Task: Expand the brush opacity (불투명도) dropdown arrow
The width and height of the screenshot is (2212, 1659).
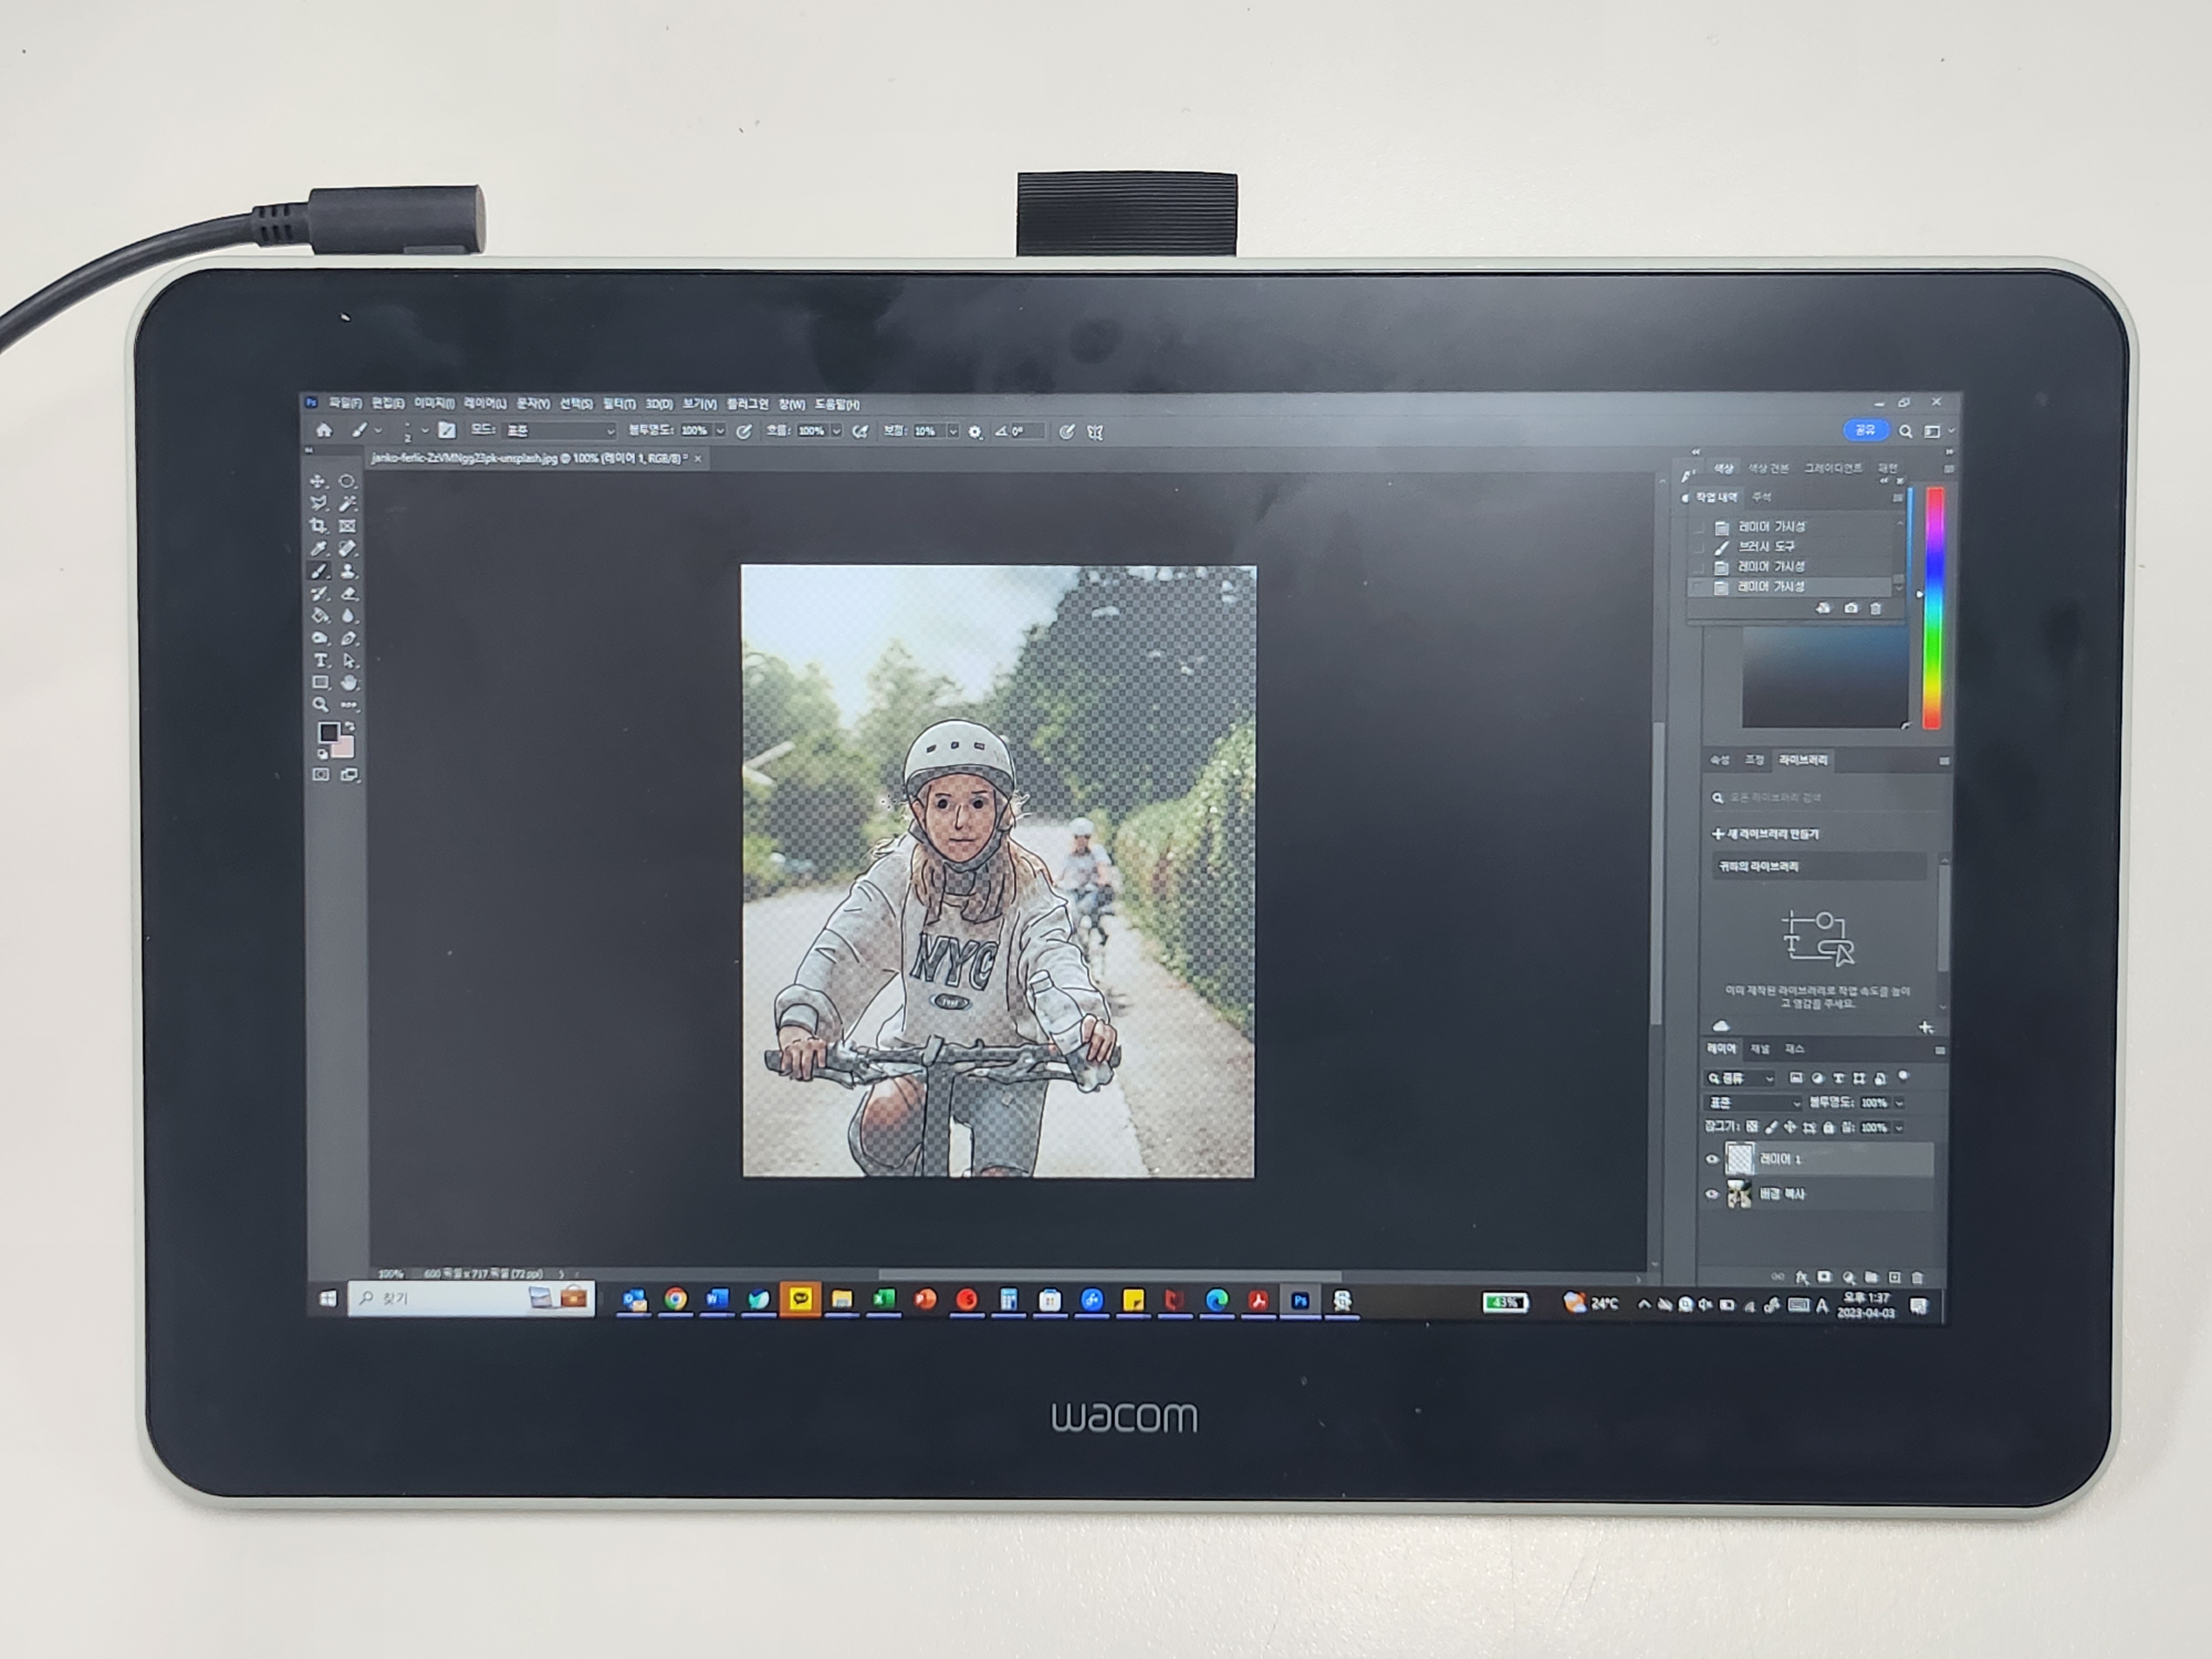Action: [x=720, y=431]
